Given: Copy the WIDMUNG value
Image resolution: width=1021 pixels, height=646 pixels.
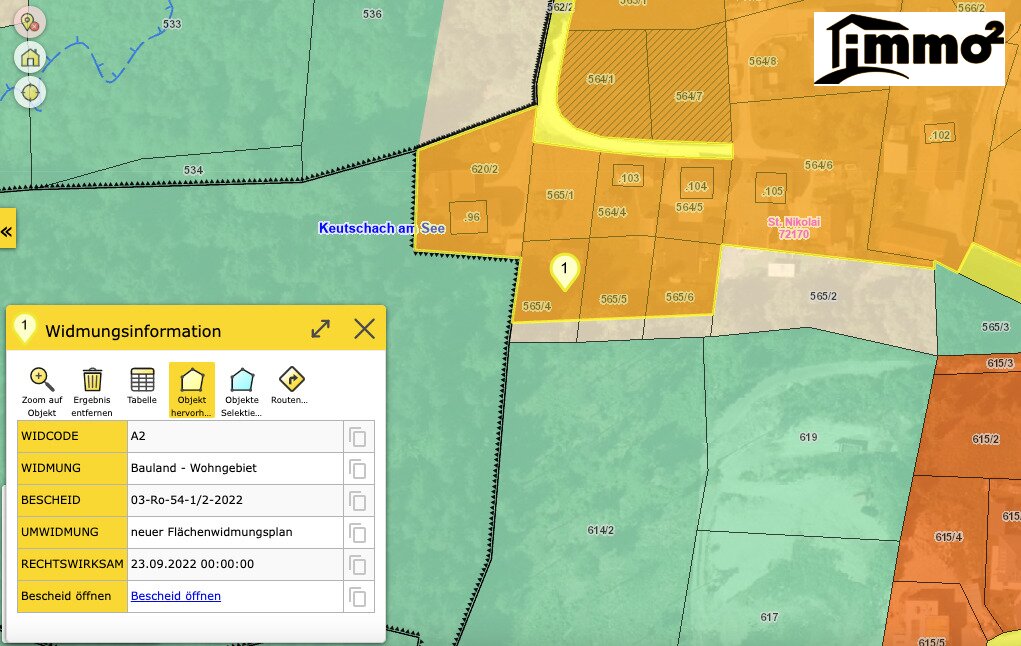Looking at the screenshot, I should click(x=358, y=469).
